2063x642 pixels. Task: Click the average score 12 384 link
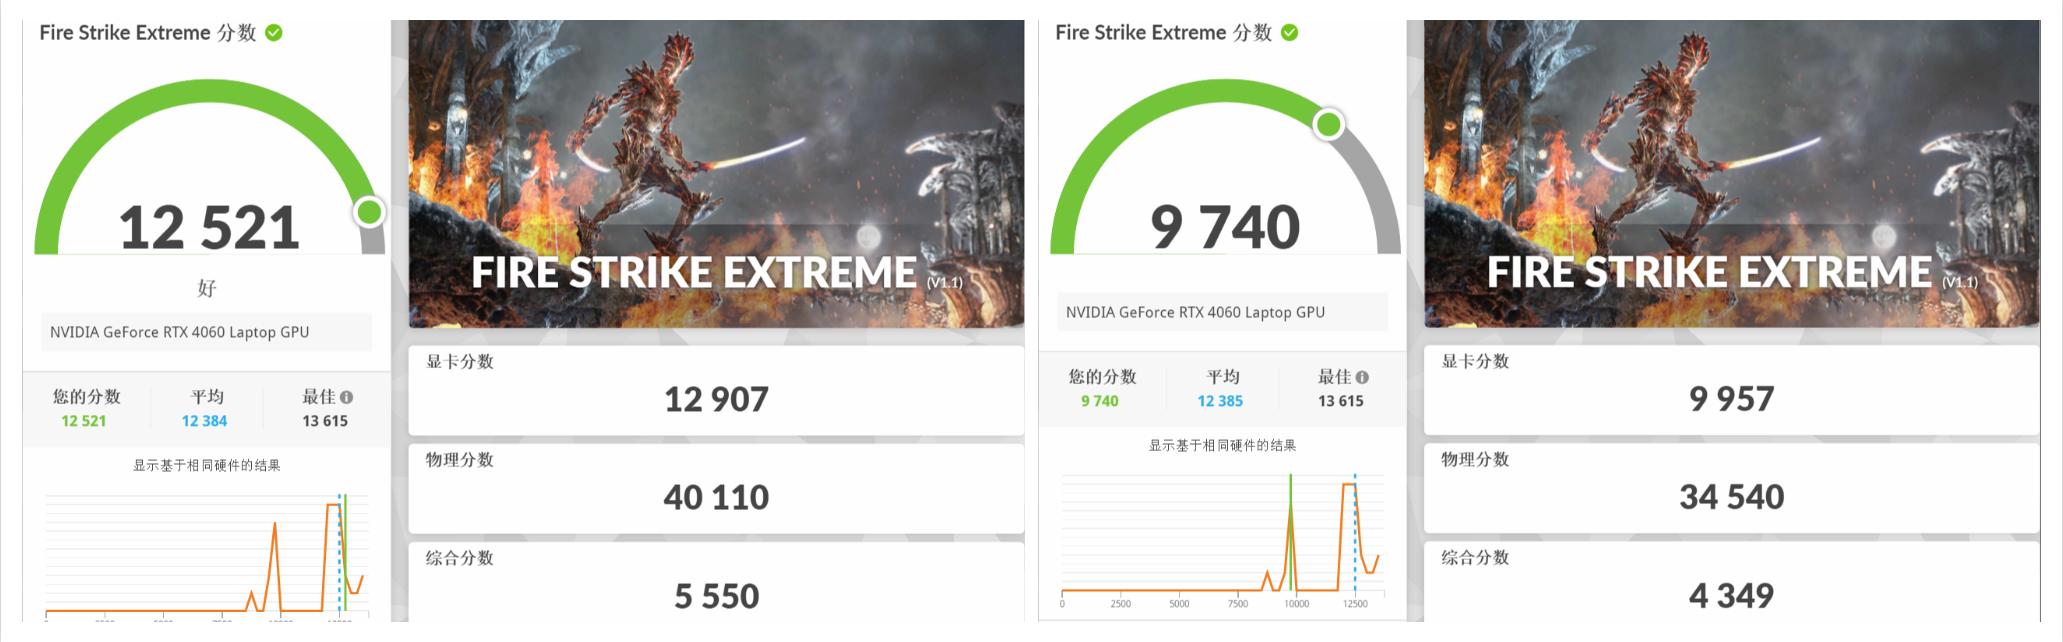coord(204,421)
